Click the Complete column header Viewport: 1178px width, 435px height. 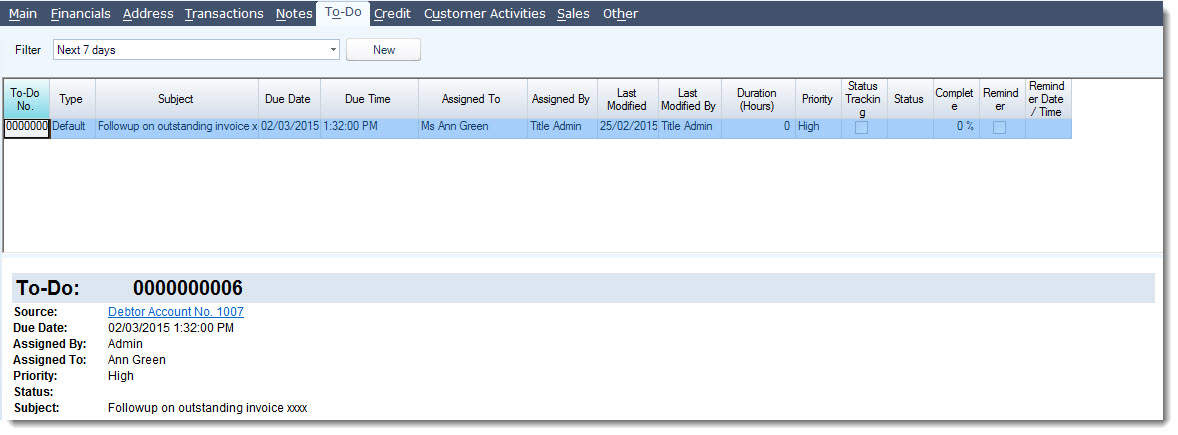[x=955, y=98]
